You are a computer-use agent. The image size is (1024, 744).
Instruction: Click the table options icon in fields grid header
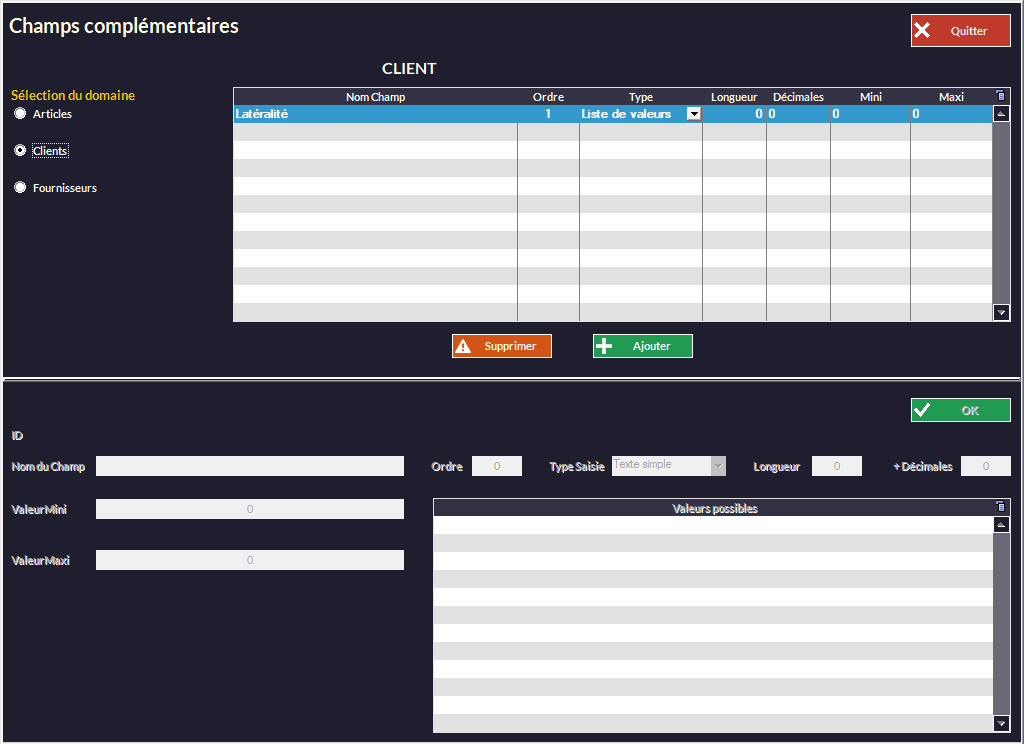click(1001, 97)
